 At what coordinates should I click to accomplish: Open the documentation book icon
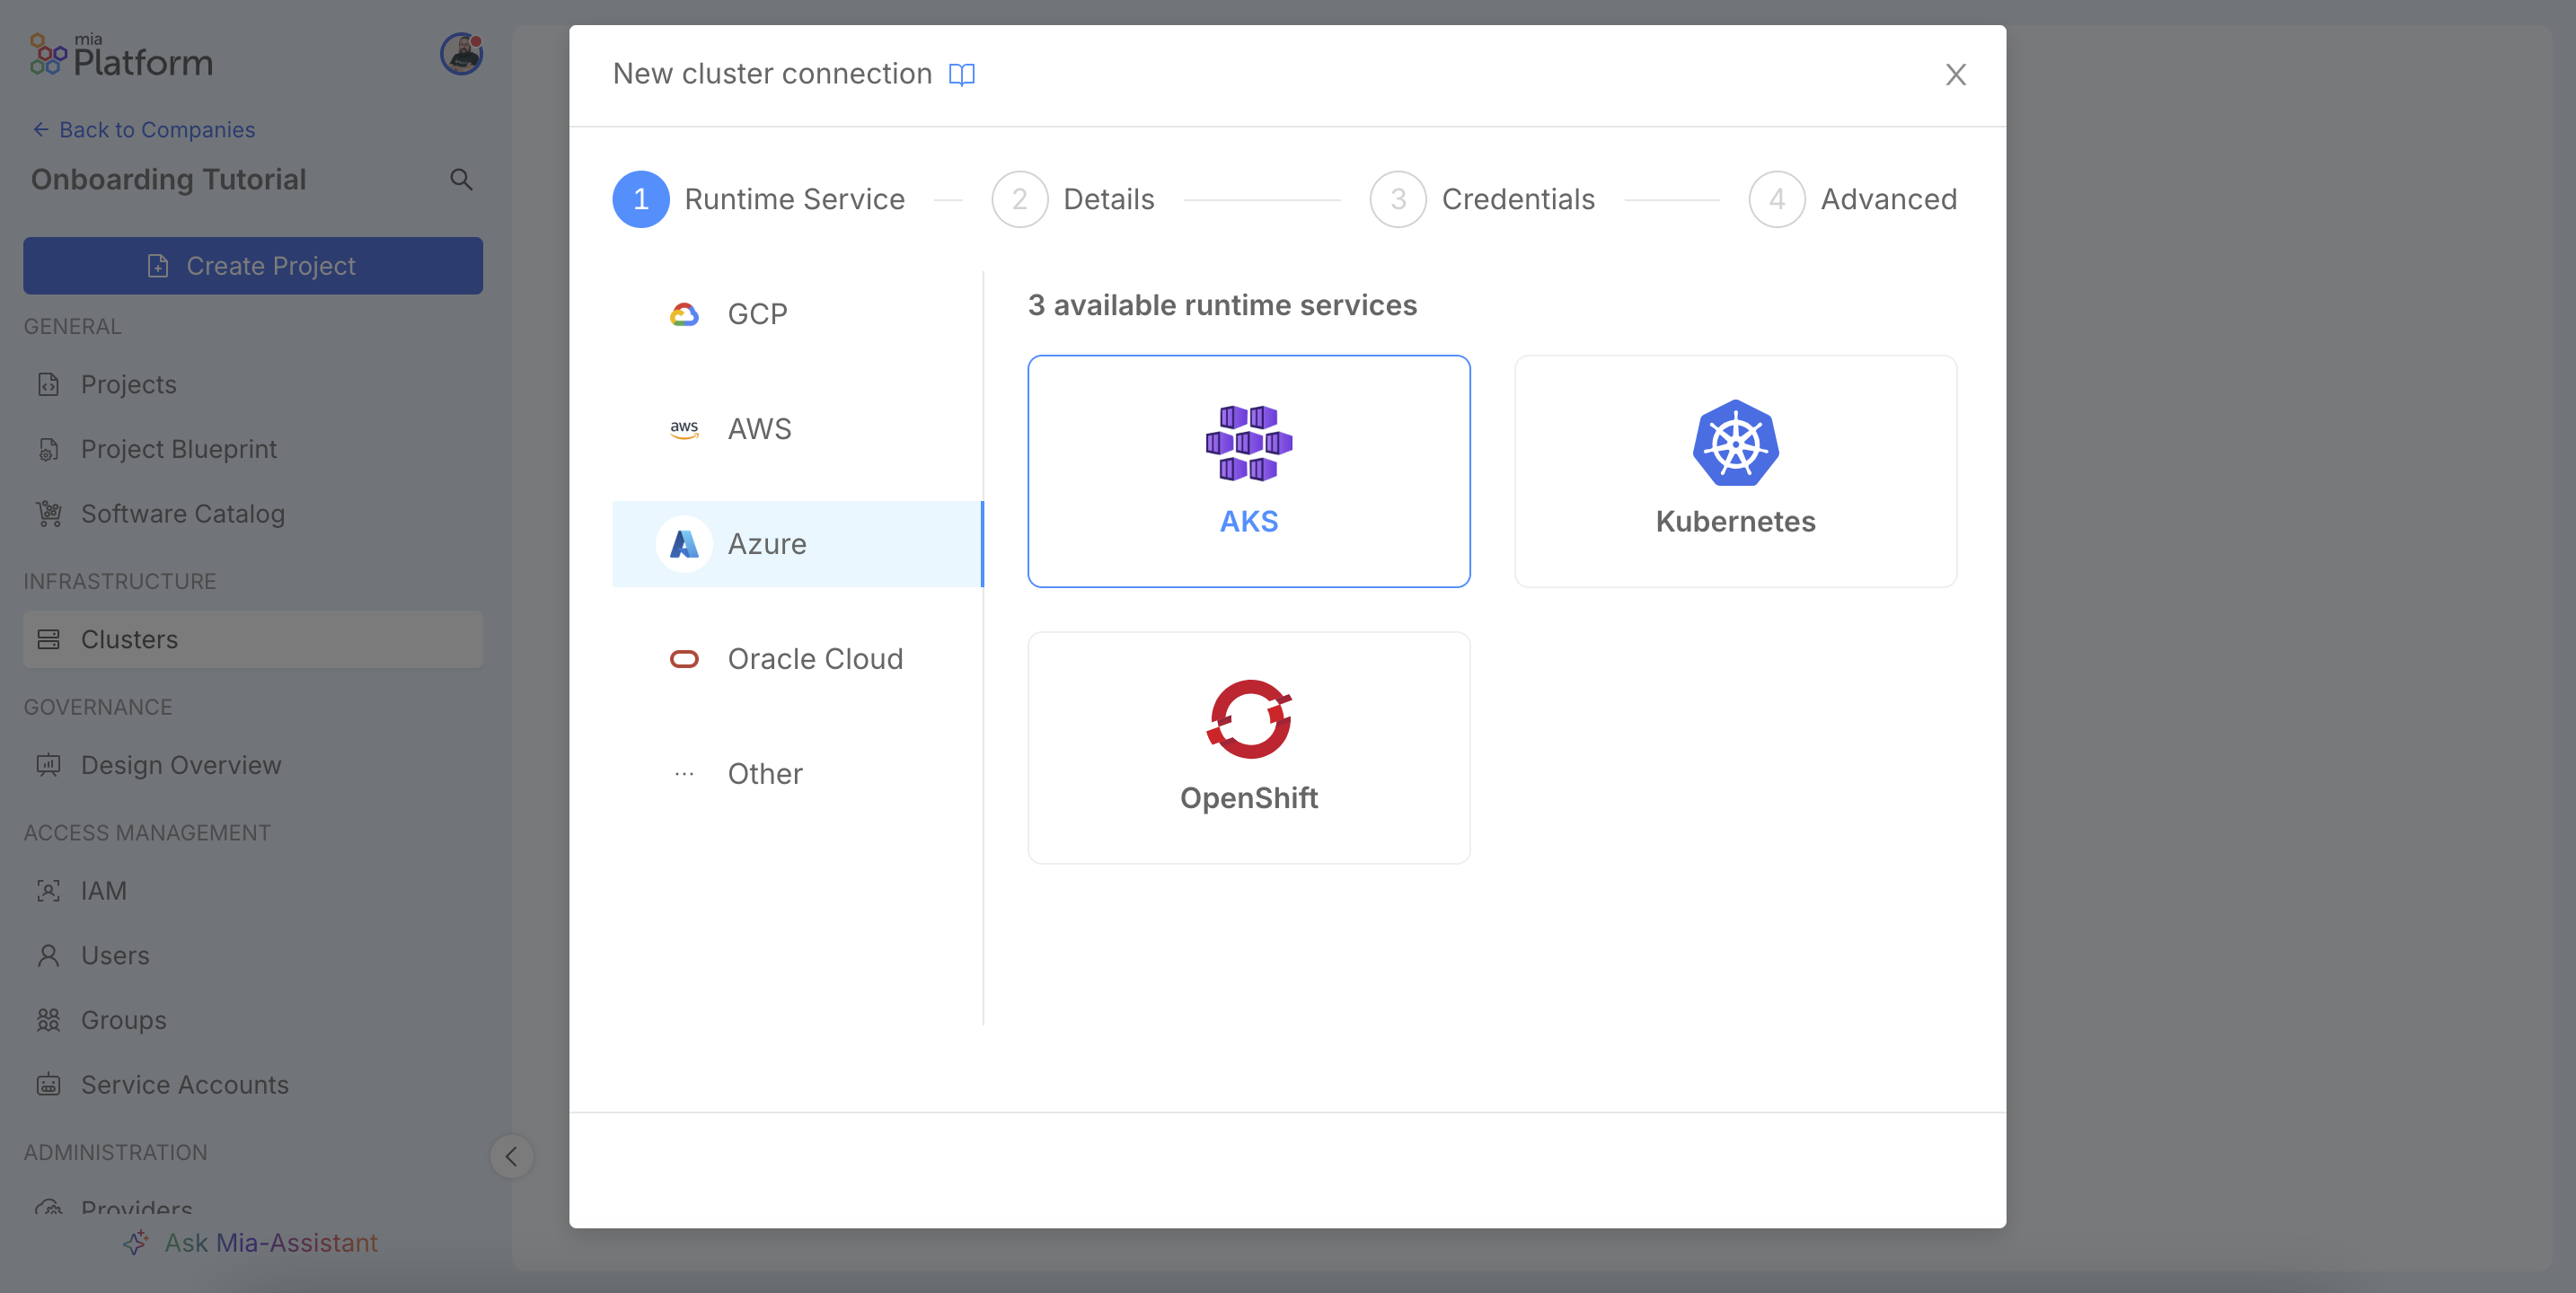click(961, 74)
